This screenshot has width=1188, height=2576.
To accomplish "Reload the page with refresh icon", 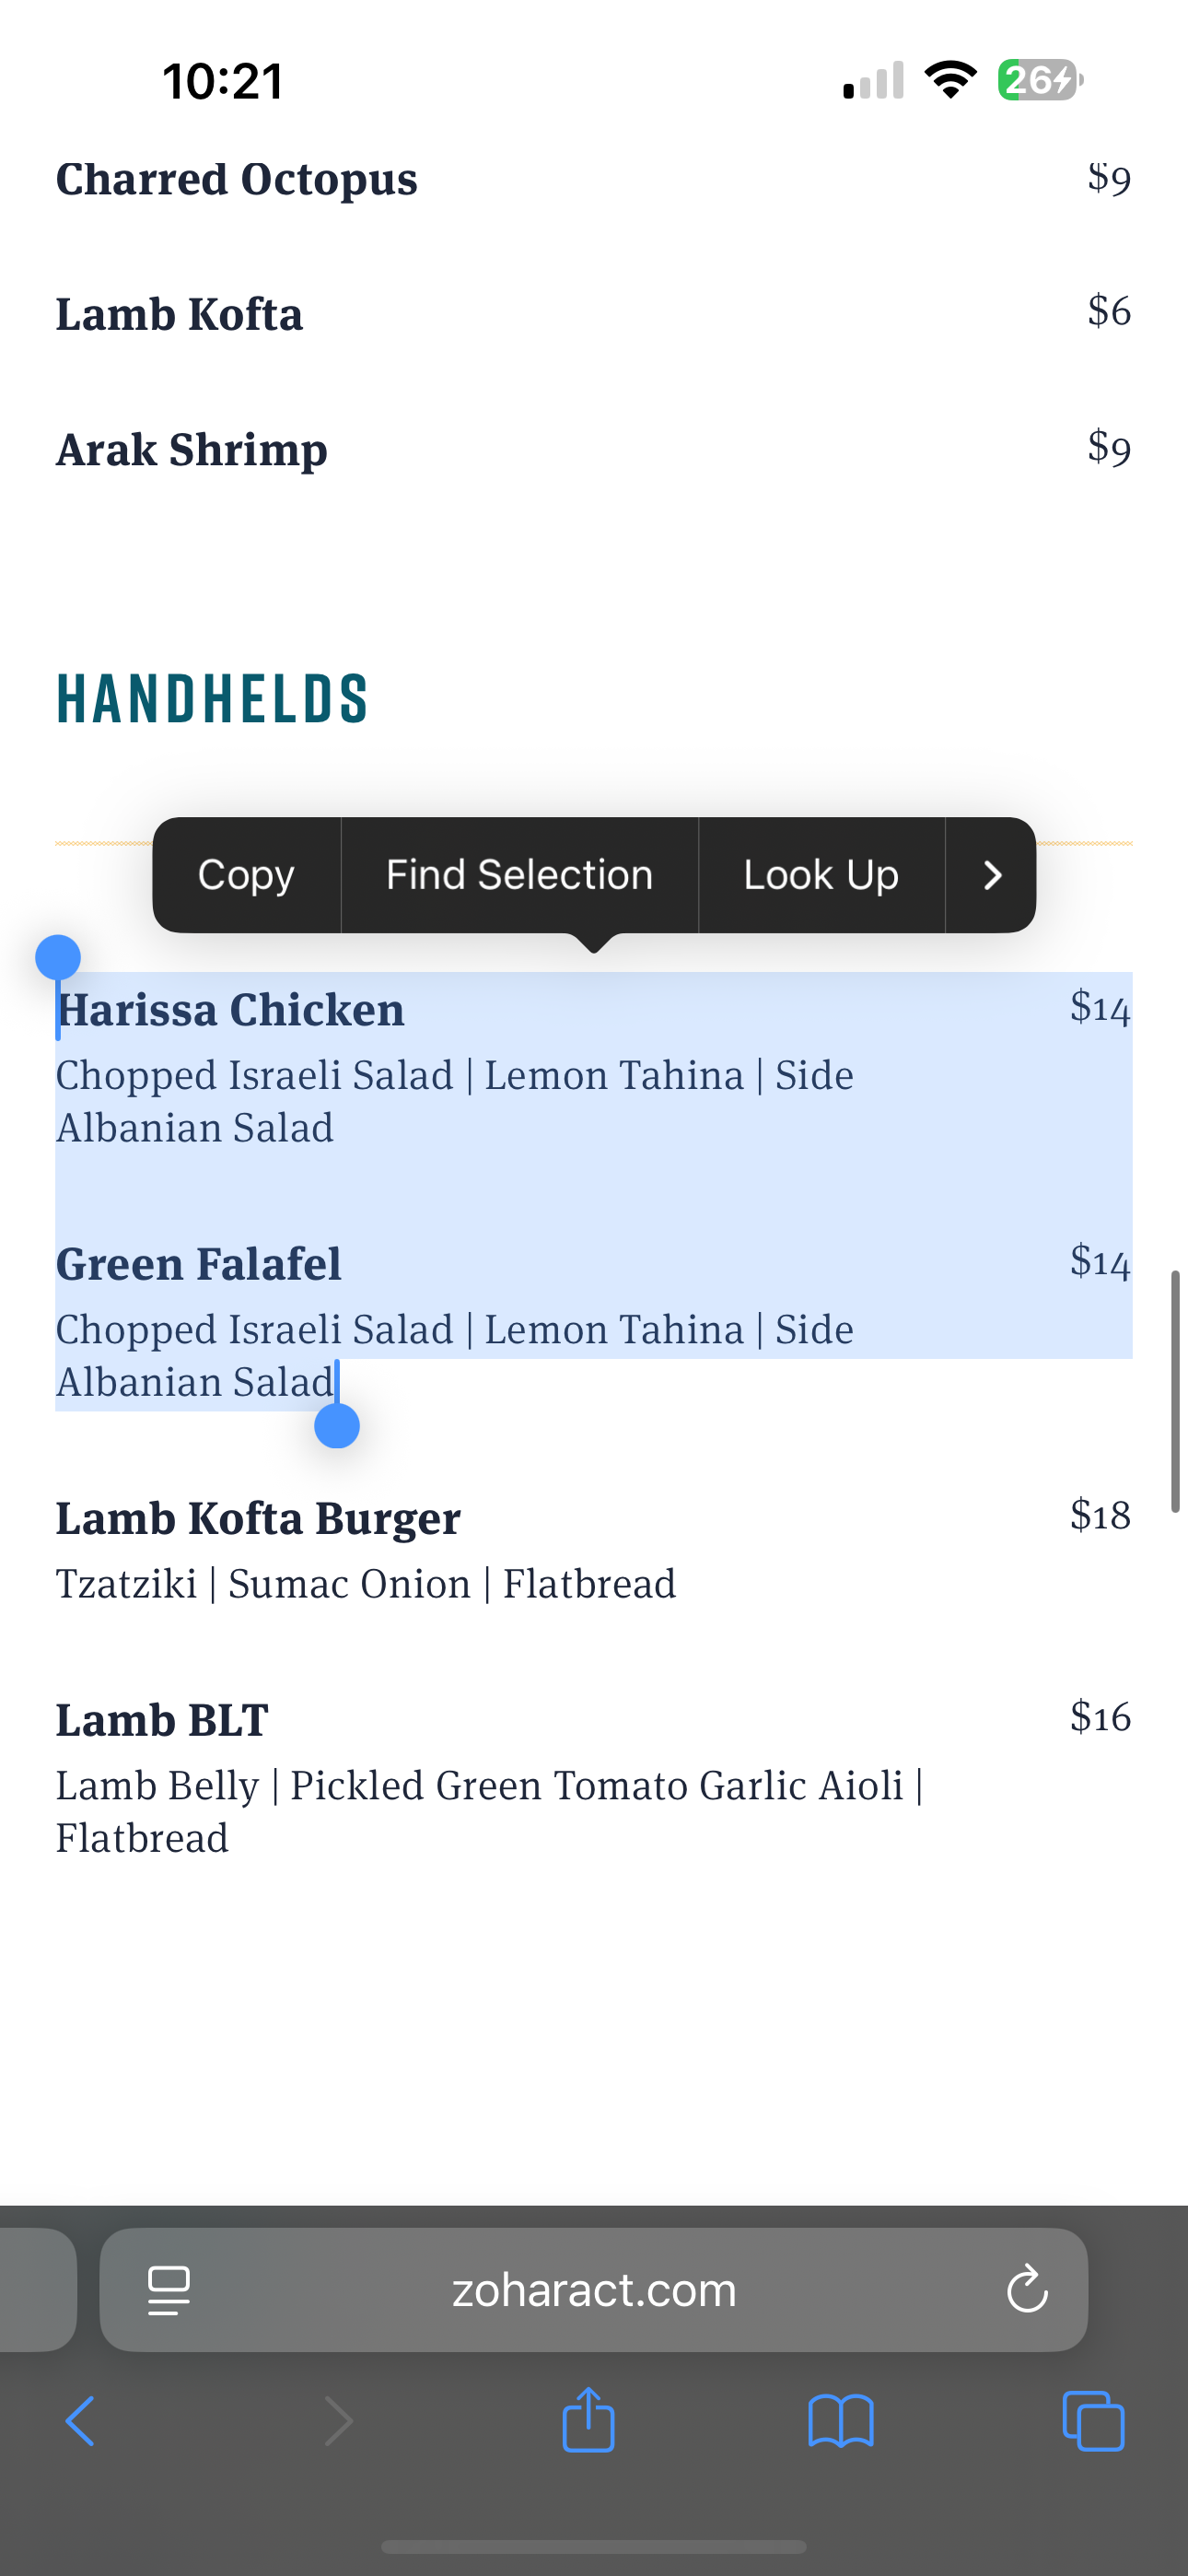I will pos(1027,2290).
